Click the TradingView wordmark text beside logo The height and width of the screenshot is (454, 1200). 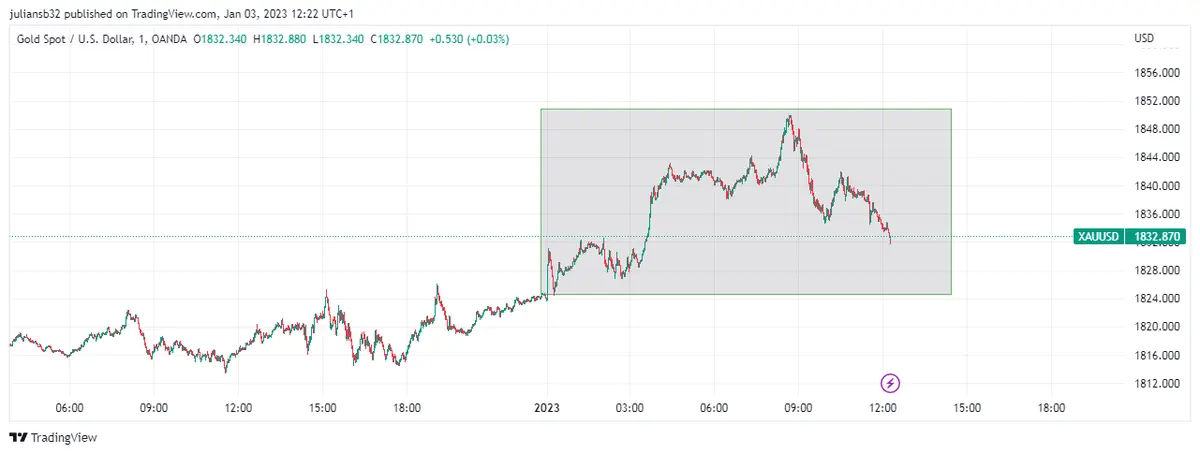point(64,438)
